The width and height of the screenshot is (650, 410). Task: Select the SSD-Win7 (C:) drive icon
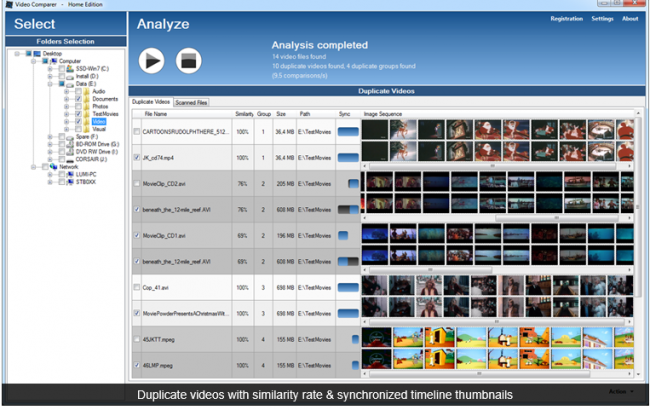[x=70, y=68]
